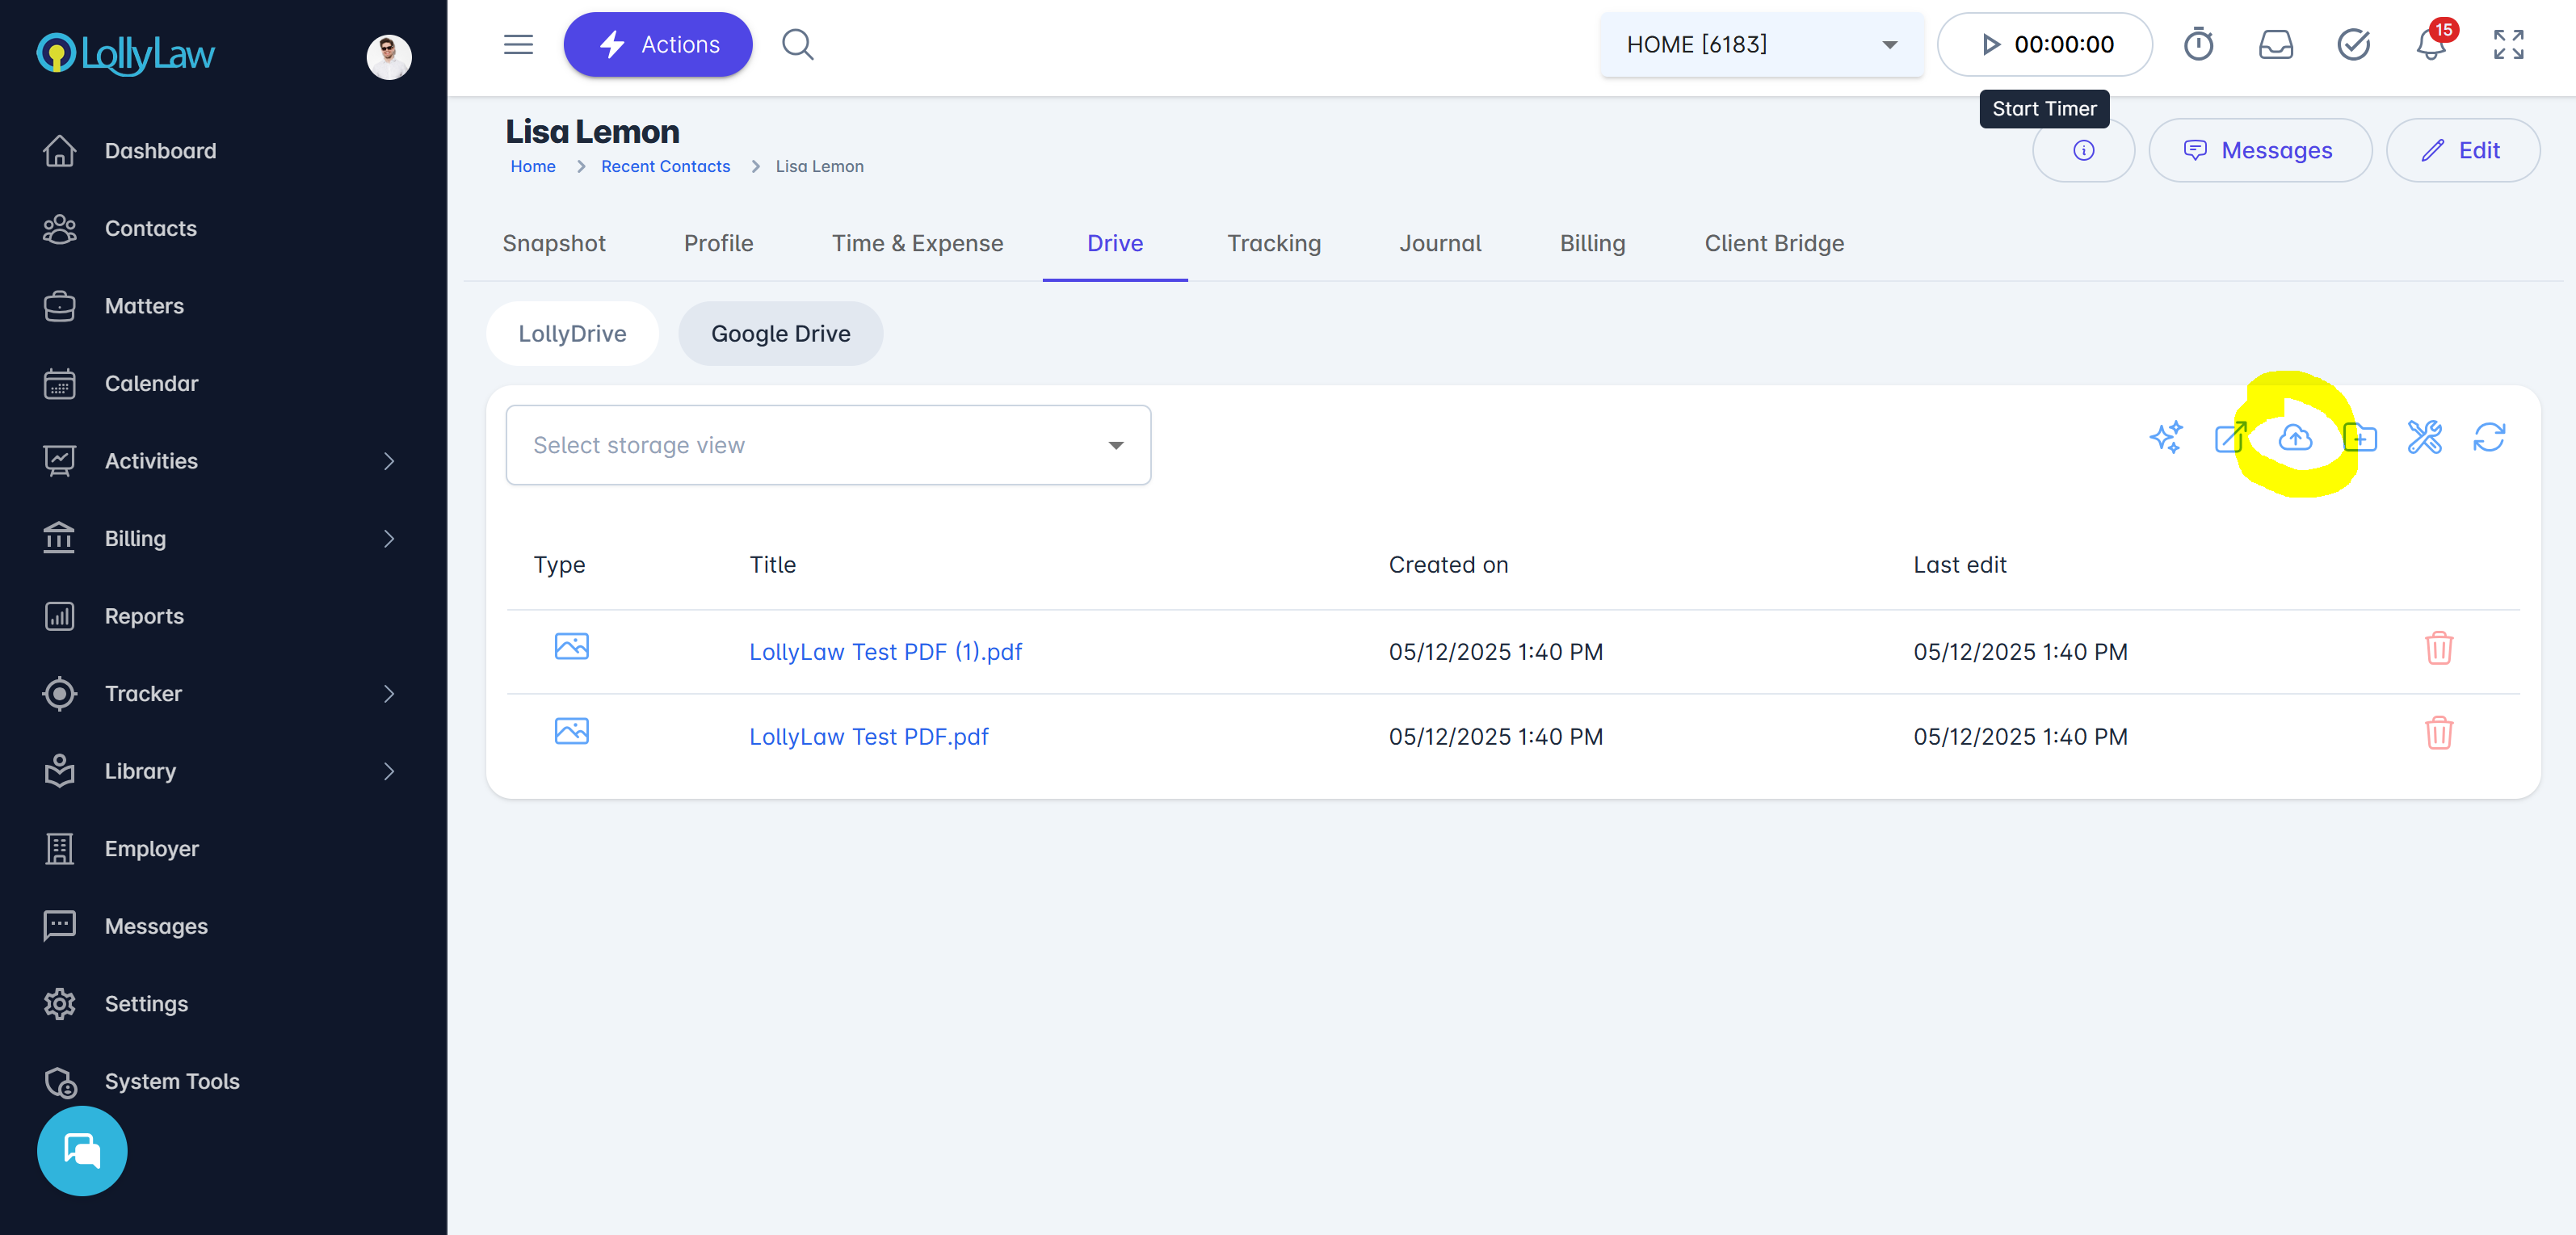
Task: Click the add new folder icon
Action: coord(2360,438)
